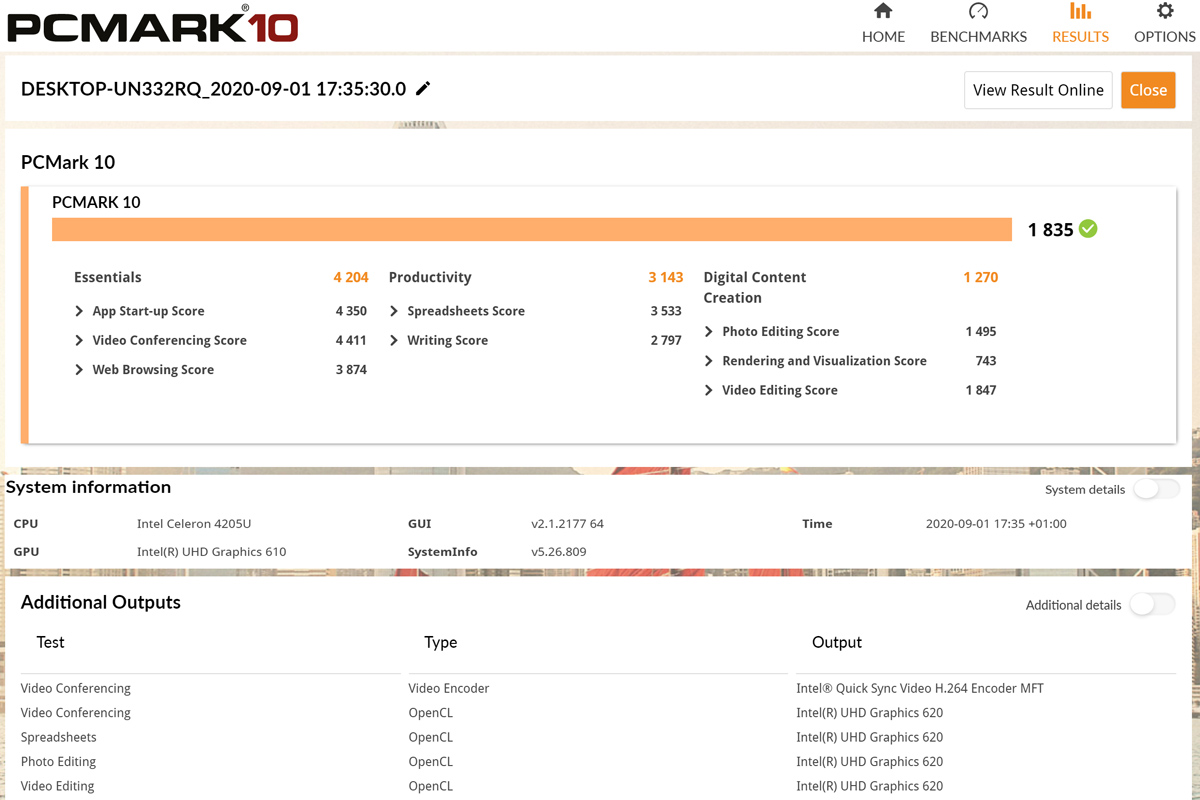1200x800 pixels.
Task: Toggle the System details switch
Action: tap(1156, 489)
